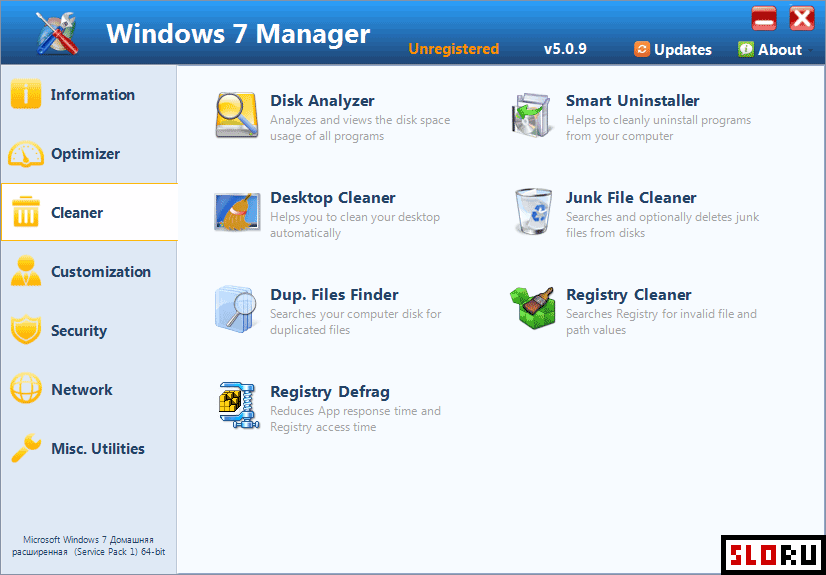Launch Smart Uninstaller box icon

pyautogui.click(x=533, y=115)
